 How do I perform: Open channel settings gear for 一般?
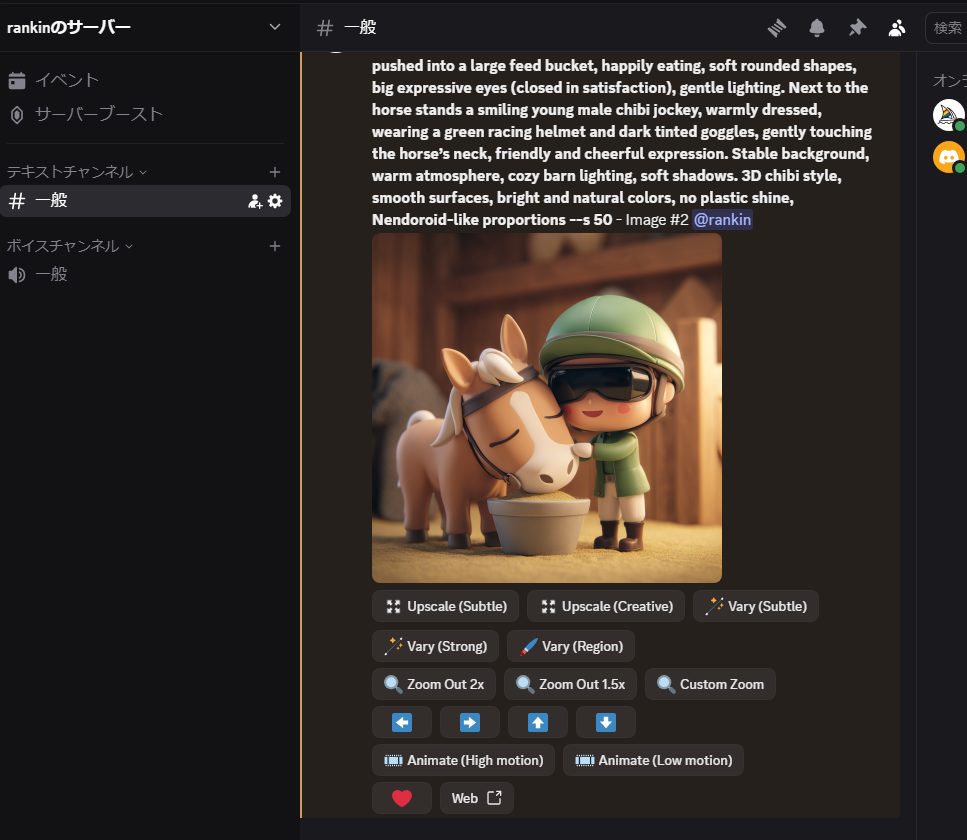(x=275, y=201)
